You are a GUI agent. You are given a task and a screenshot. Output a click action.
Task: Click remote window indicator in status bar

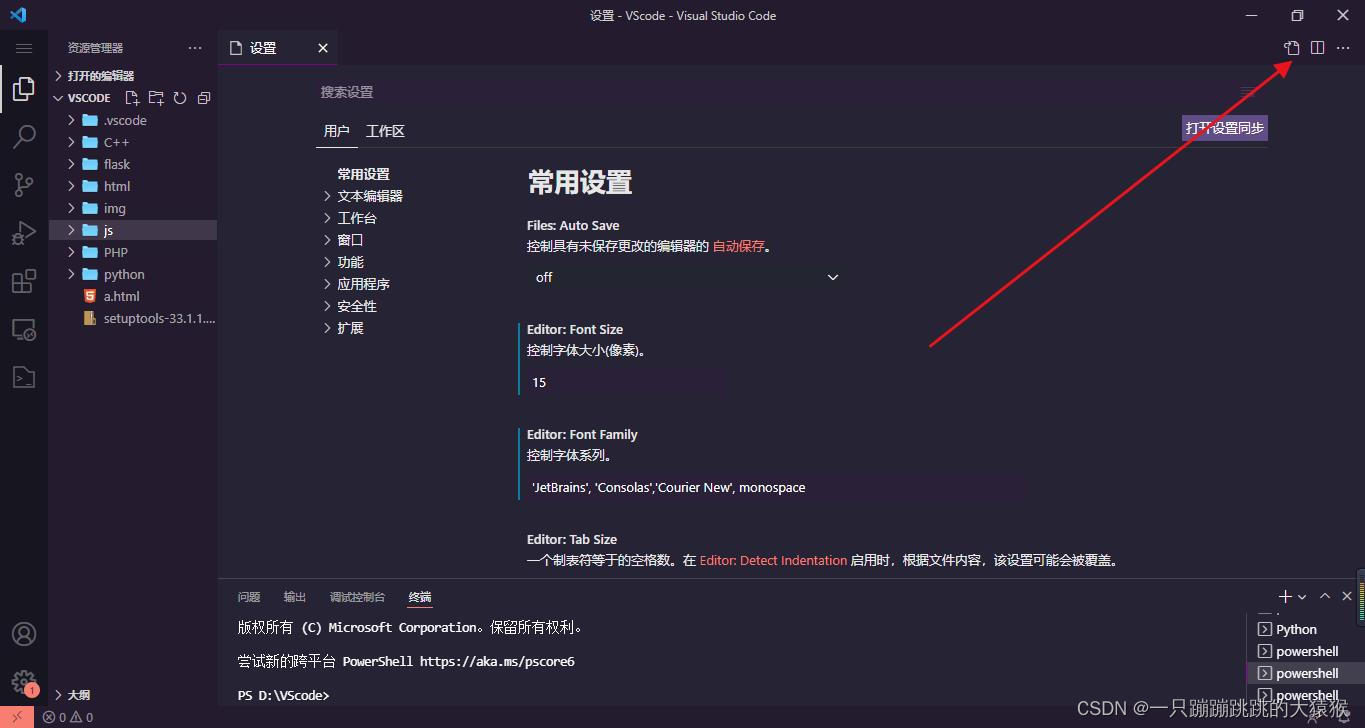click(17, 717)
